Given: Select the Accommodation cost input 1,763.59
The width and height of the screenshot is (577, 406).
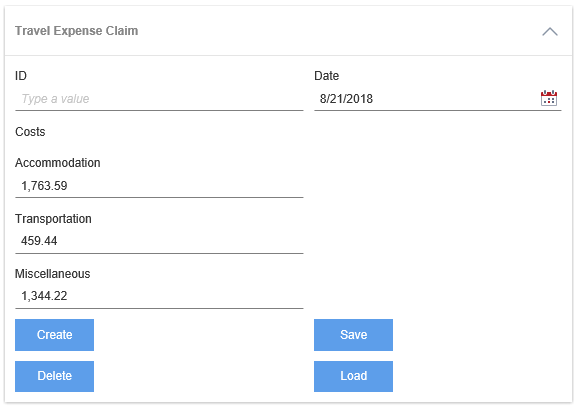Looking at the screenshot, I should coord(159,186).
